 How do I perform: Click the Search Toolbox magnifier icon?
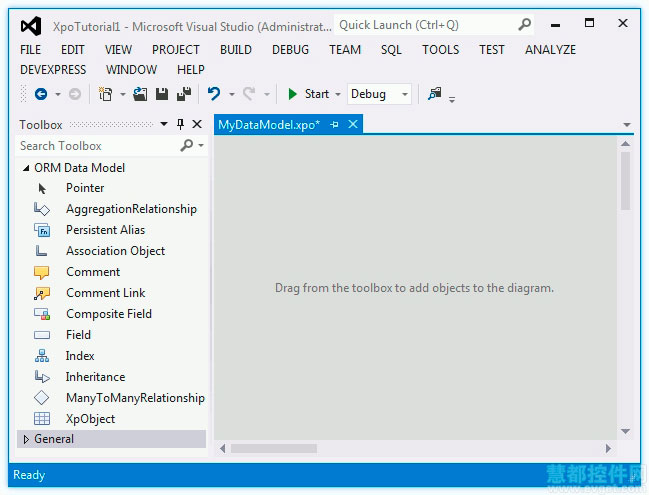point(187,145)
